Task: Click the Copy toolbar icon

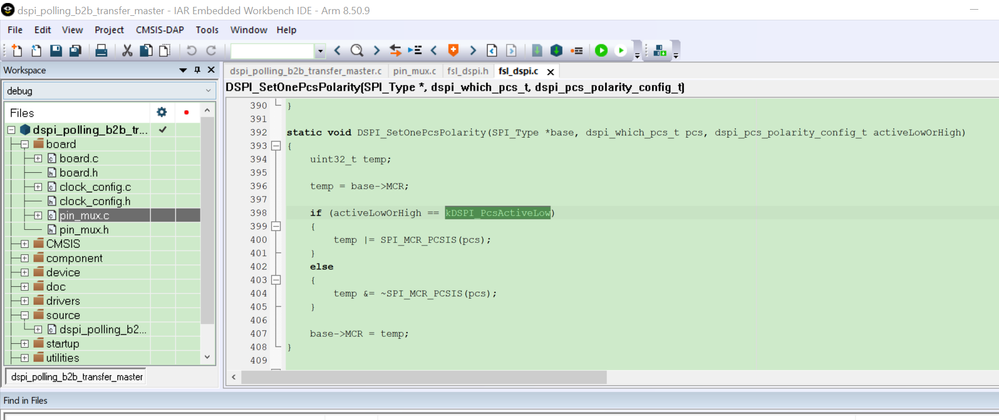Action: point(146,50)
